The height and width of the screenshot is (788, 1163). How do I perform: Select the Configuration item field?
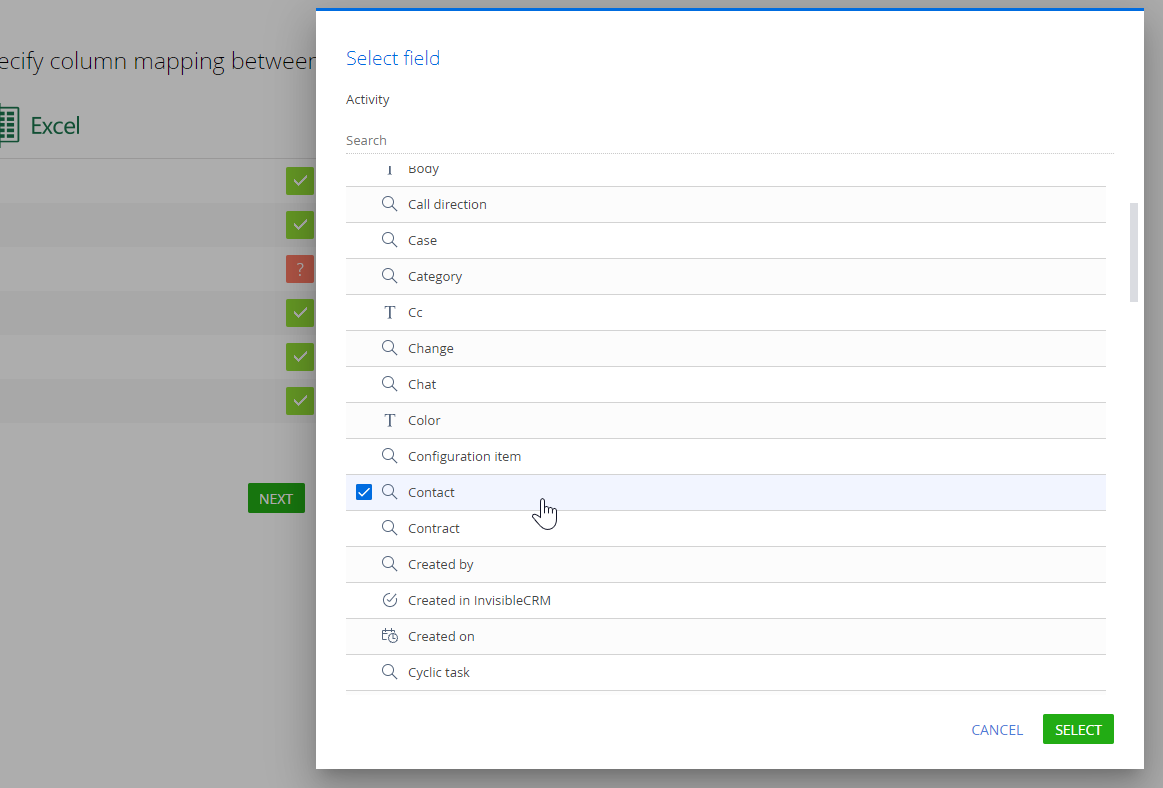pos(725,456)
